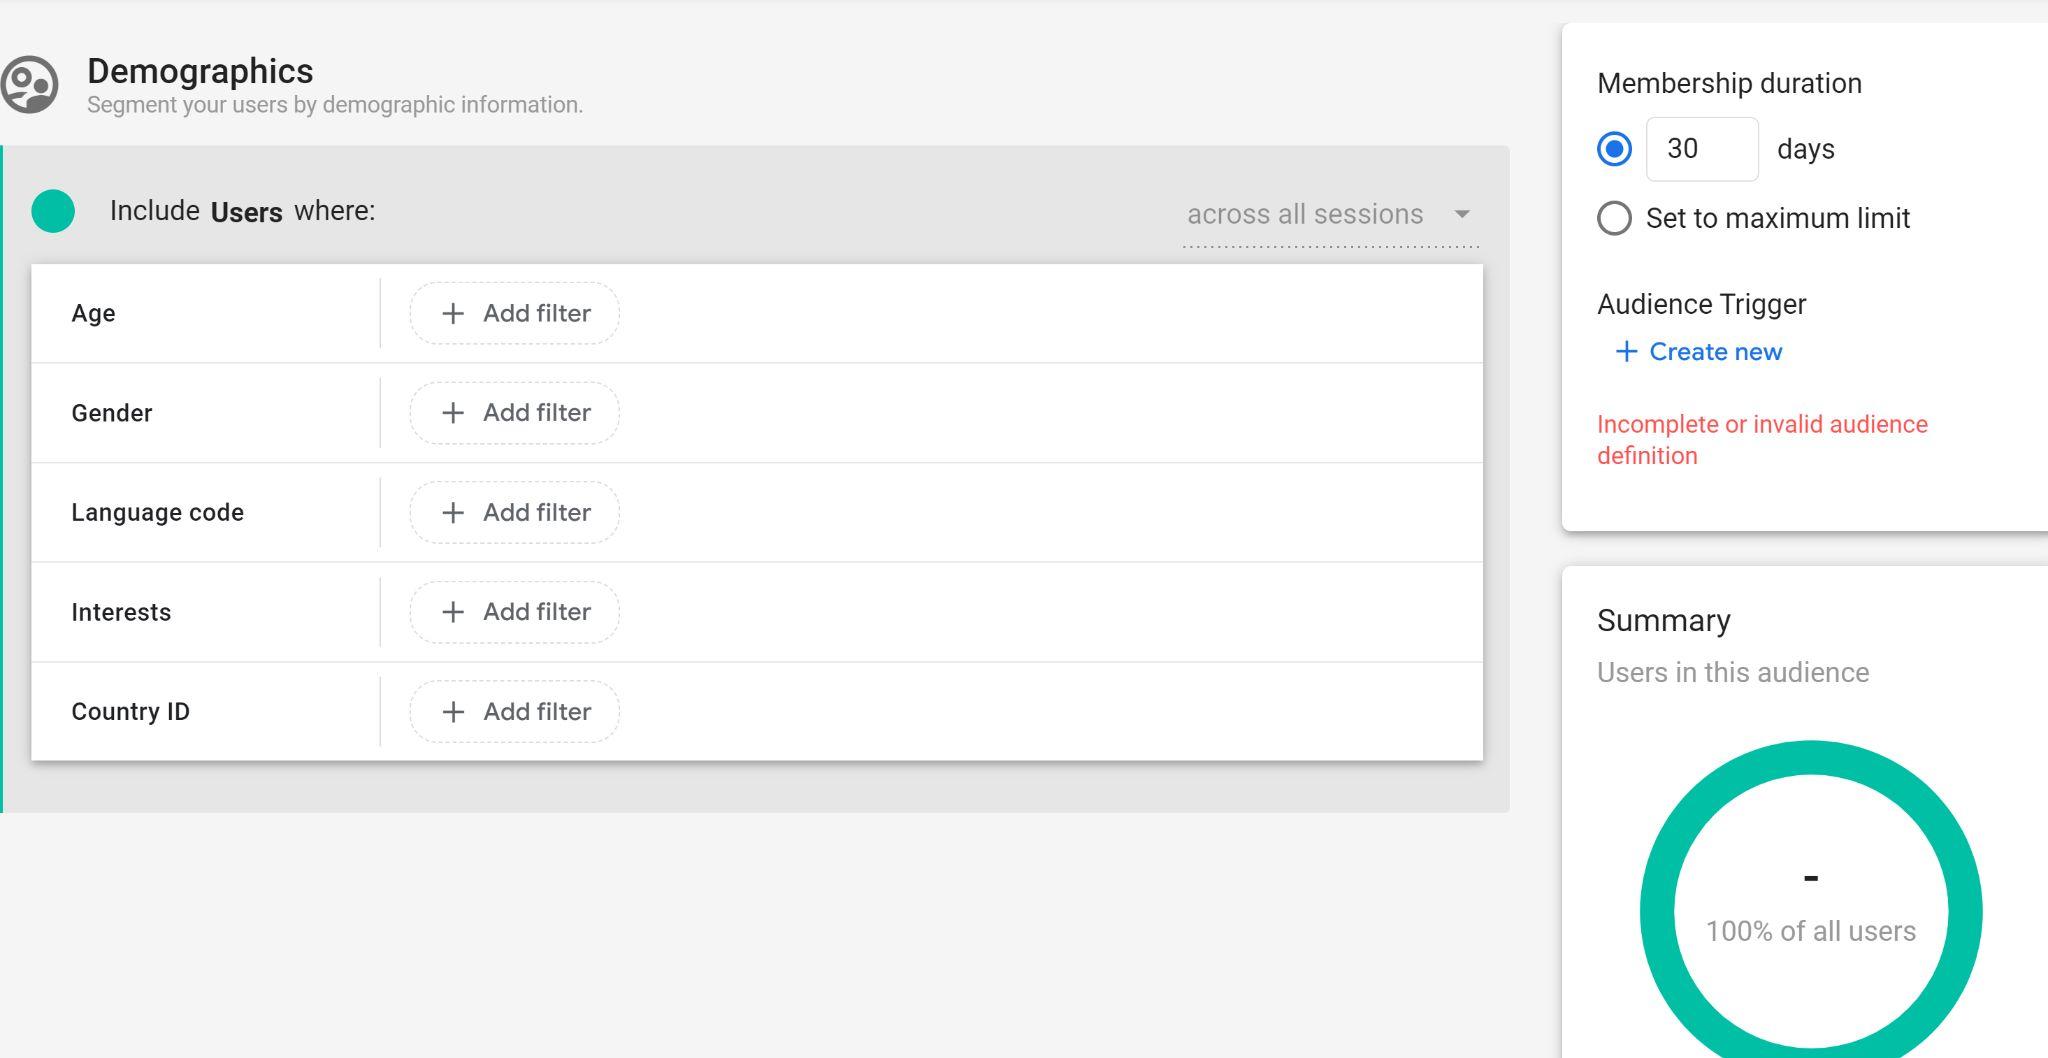Screen dimensions: 2048x1058
Task: Click plus icon in Interests row
Action: [x=453, y=612]
